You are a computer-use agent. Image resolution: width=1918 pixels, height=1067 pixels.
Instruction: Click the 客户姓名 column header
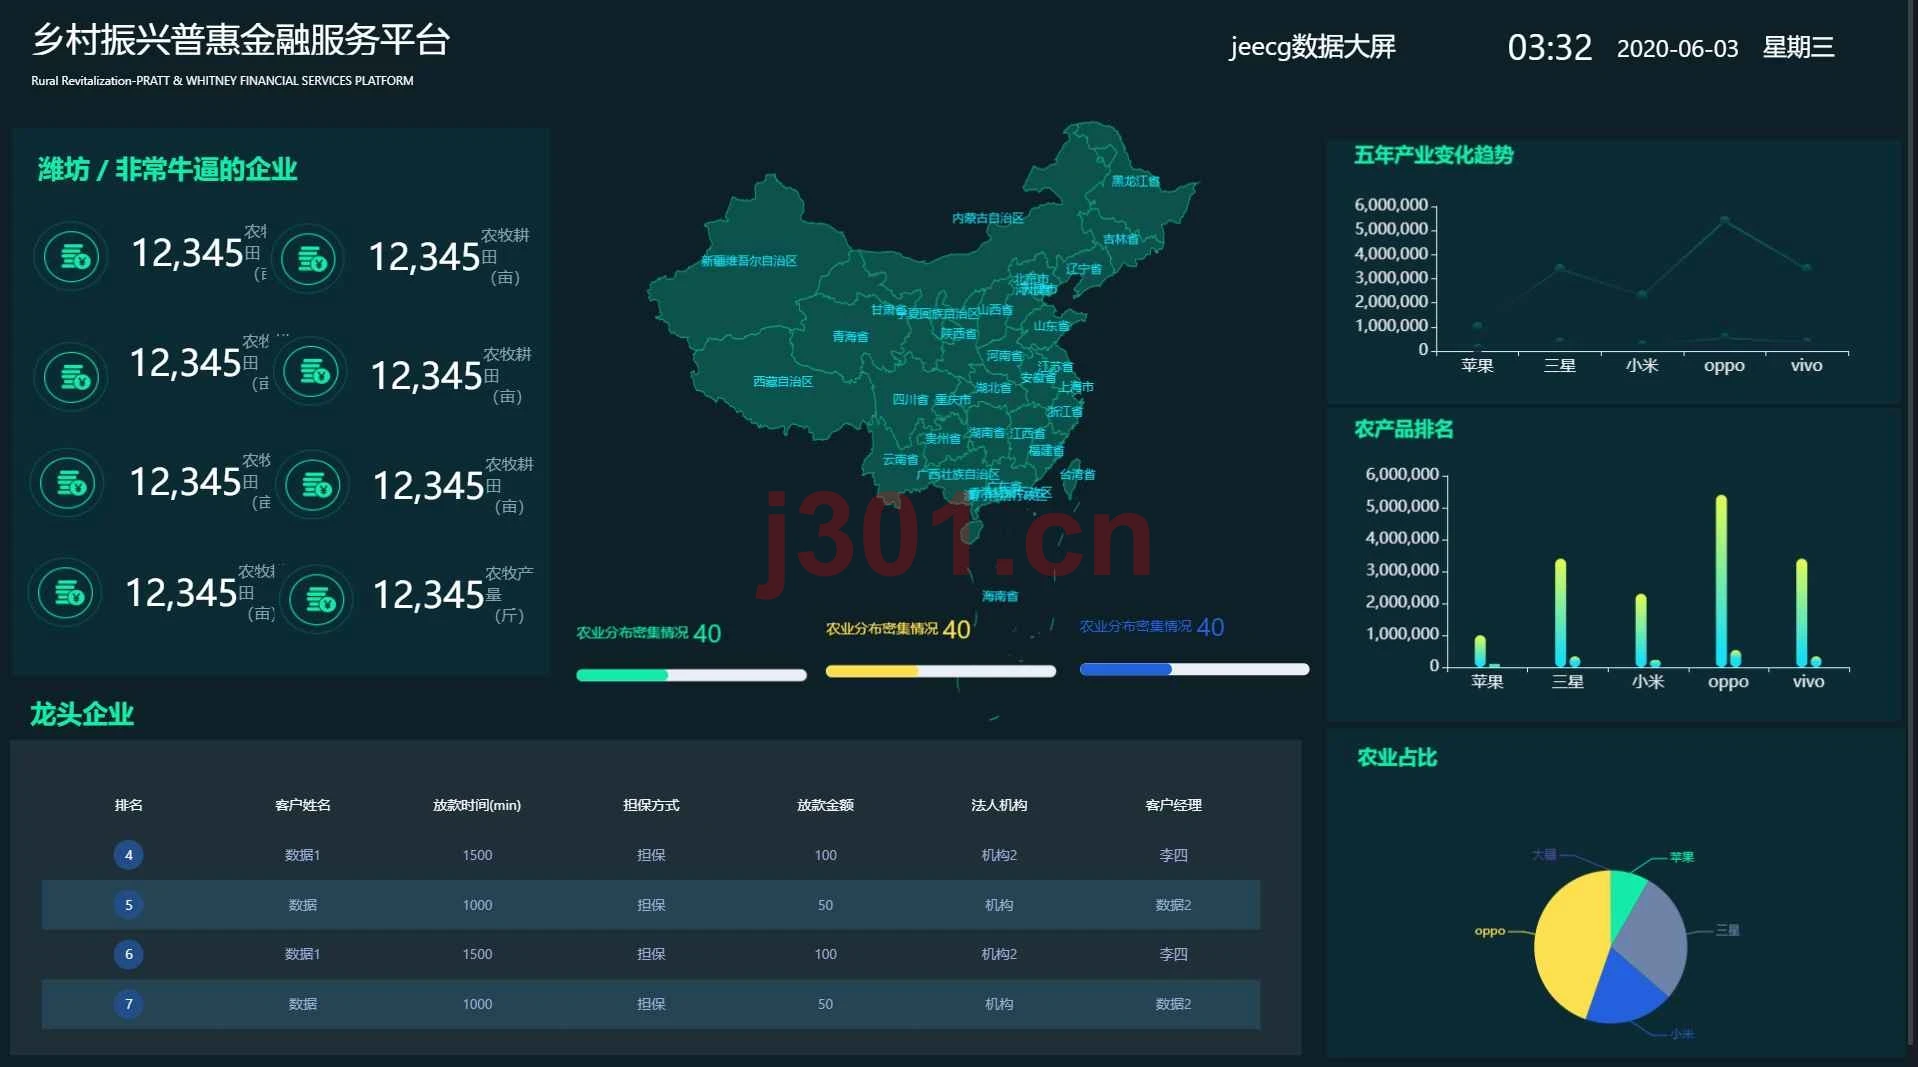pos(303,805)
